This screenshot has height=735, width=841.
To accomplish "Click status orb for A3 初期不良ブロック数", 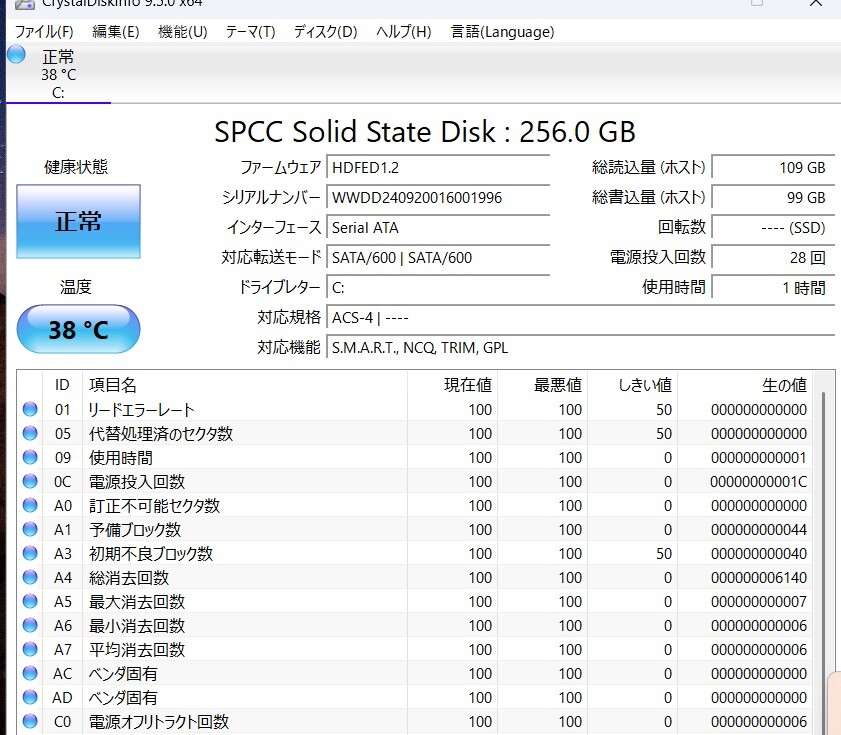I will (x=30, y=553).
